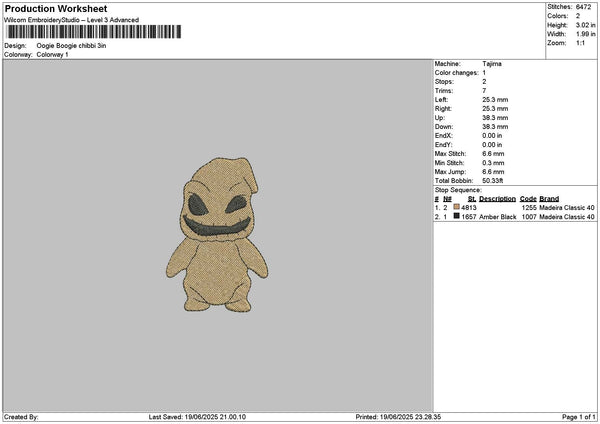Viewport: 600px width, 424px height.
Task: Click the N# column header
Action: [x=448, y=198]
